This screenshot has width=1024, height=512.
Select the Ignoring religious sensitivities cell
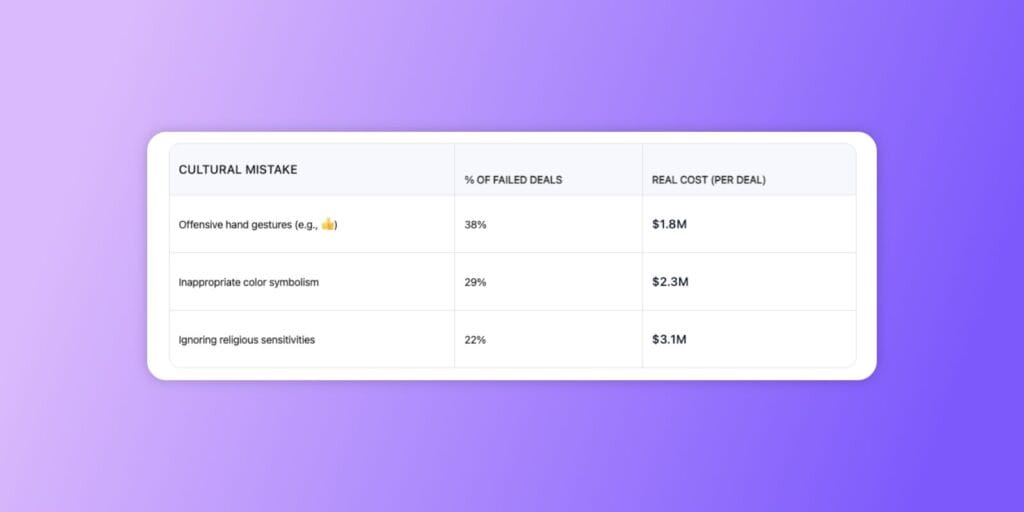(247, 340)
